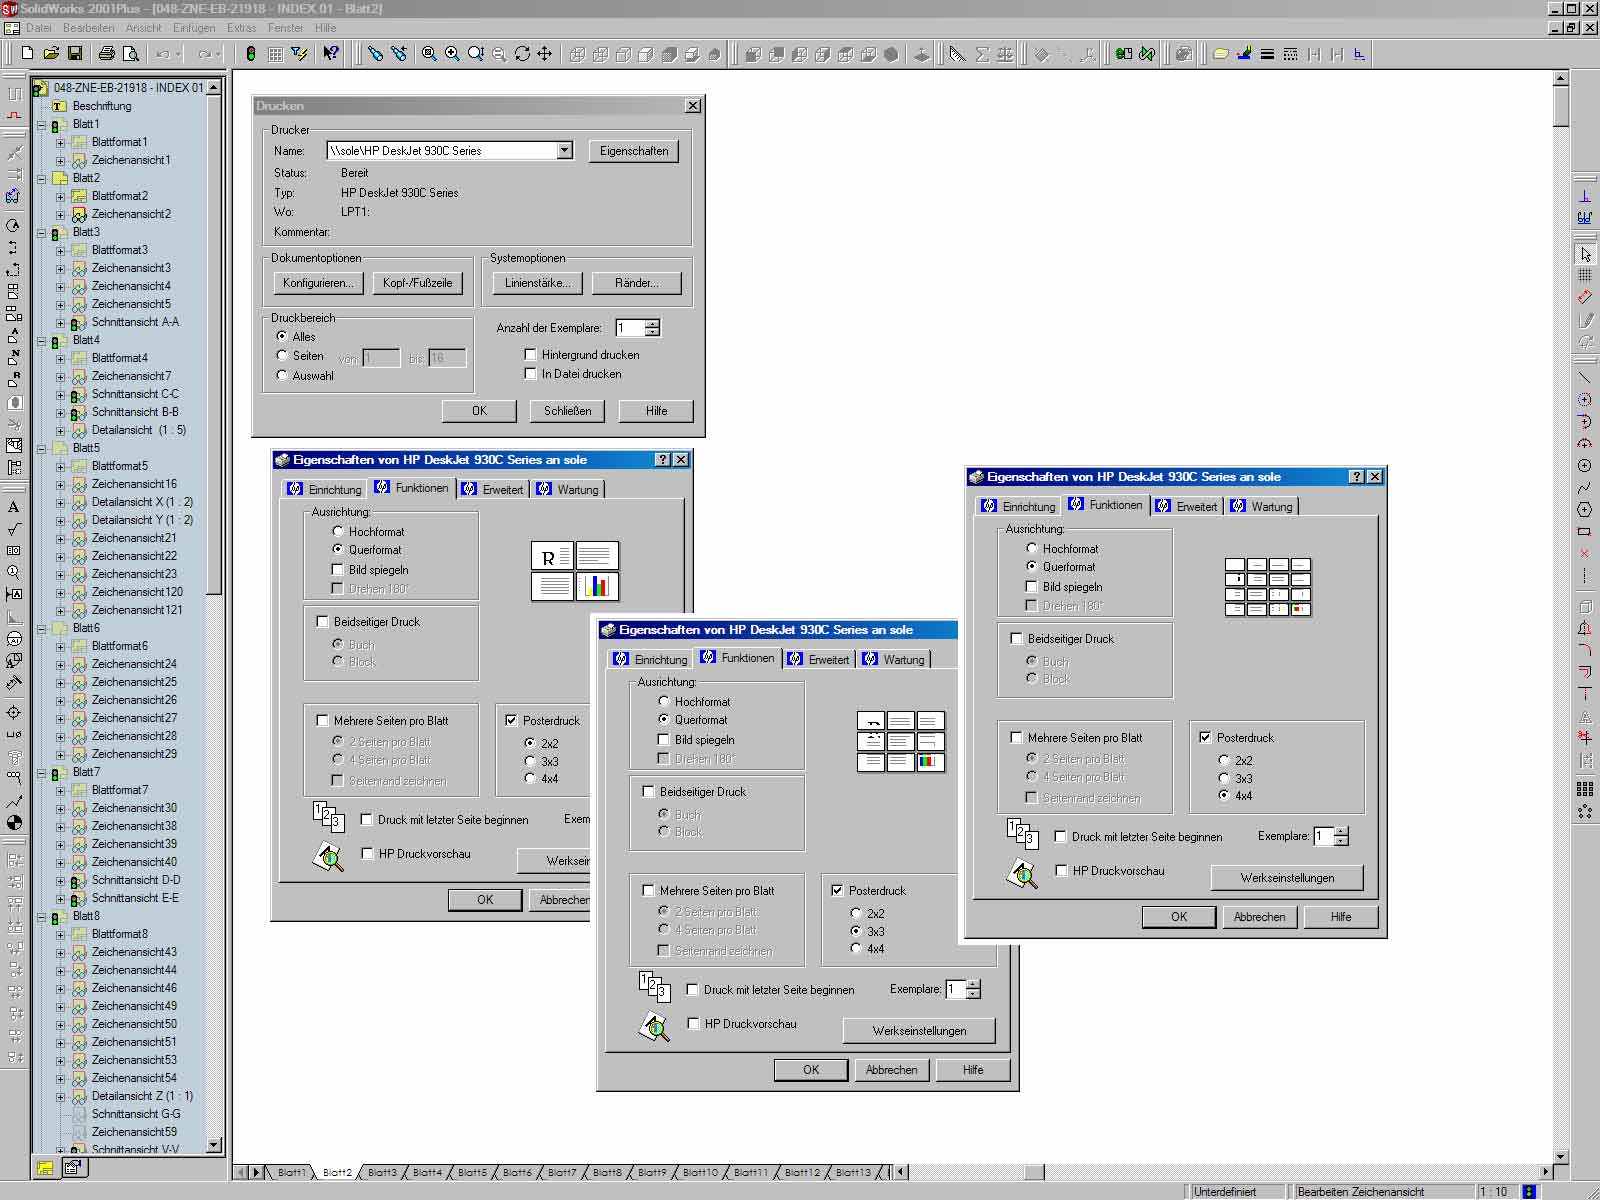Click the red X icon in right toolbar
Screen dimensions: 1600x1200
coord(1585,553)
